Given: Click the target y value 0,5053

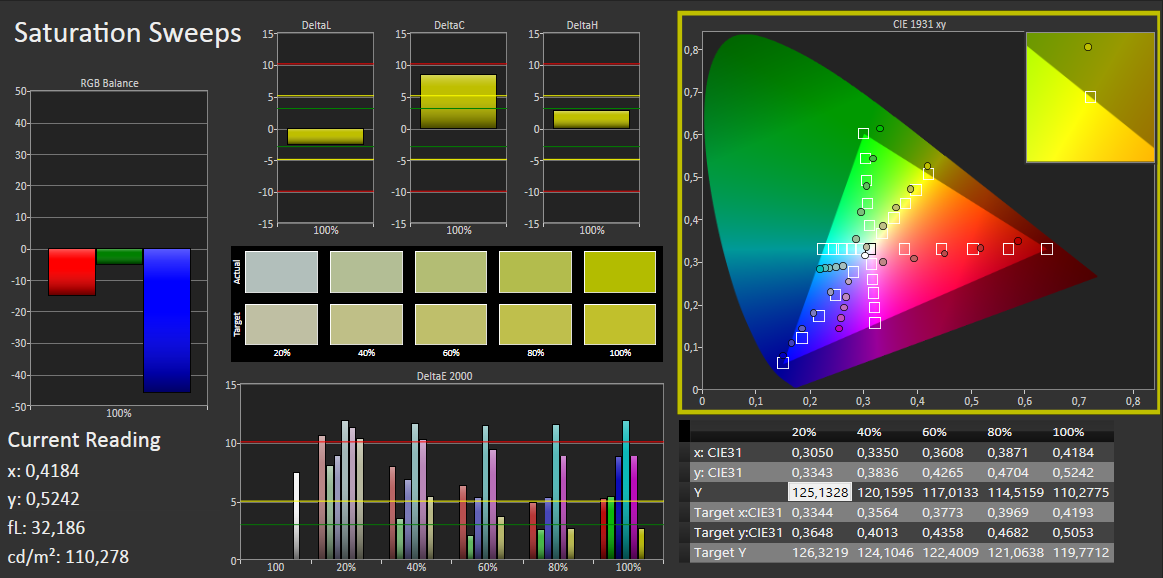Looking at the screenshot, I should (1071, 532).
